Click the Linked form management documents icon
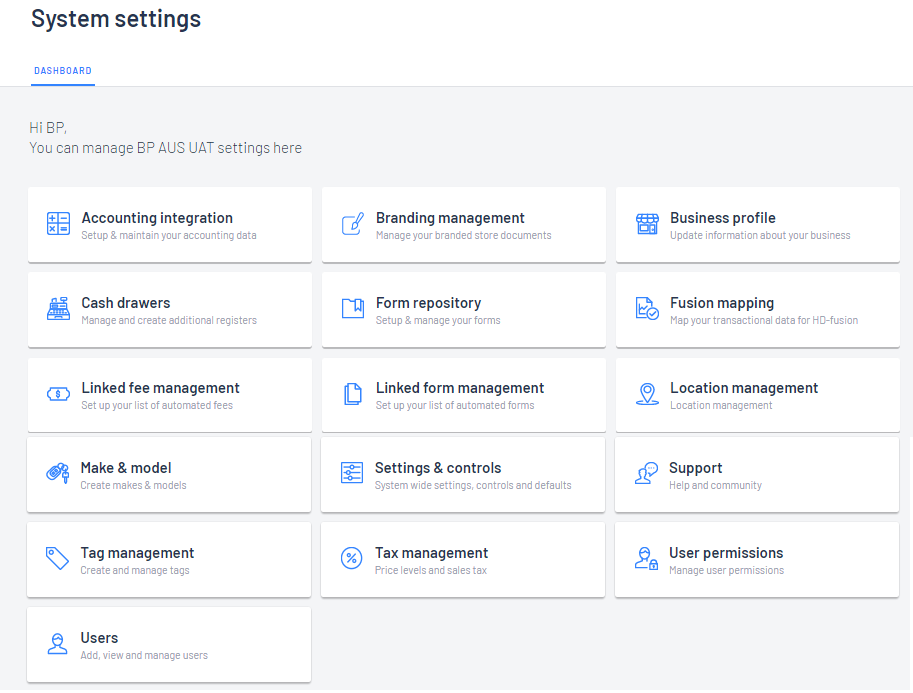The height and width of the screenshot is (693, 913). [x=353, y=394]
